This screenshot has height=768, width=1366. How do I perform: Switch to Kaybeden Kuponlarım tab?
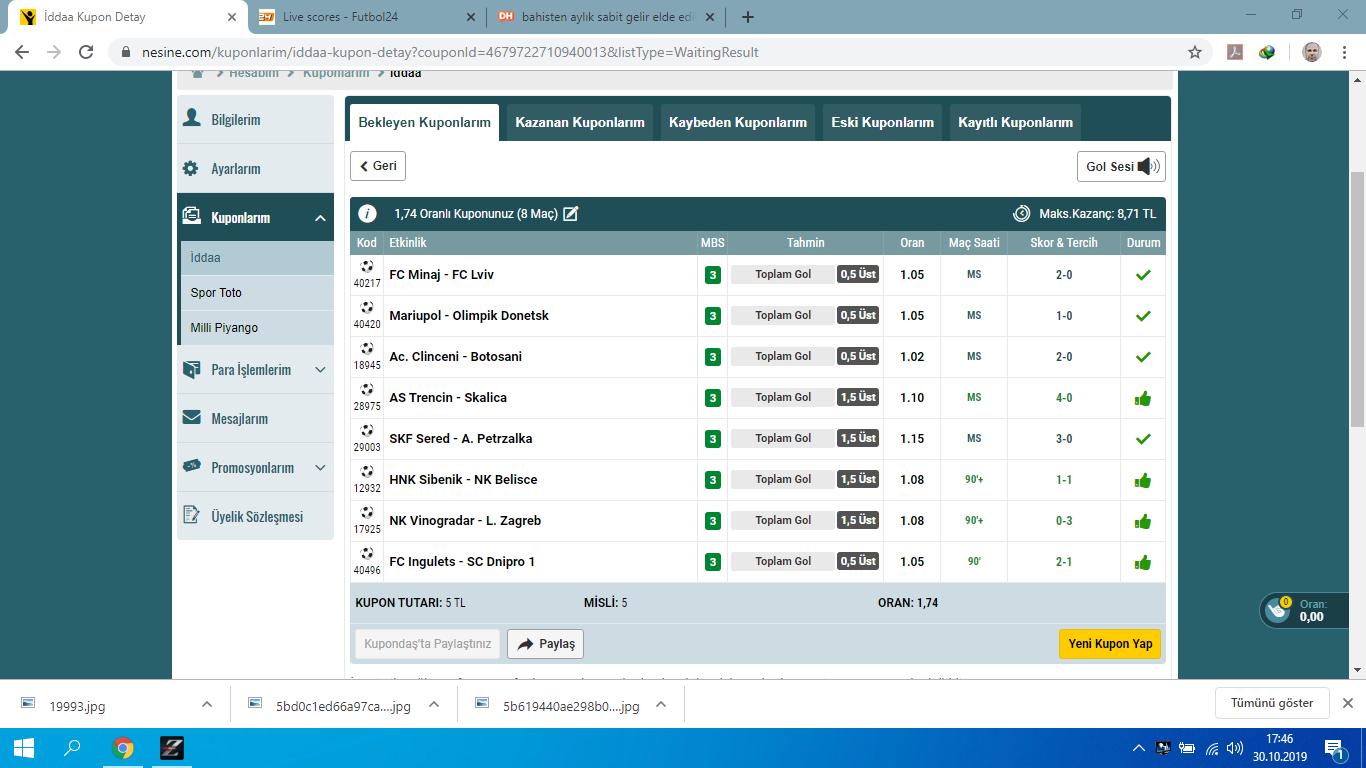pos(738,122)
